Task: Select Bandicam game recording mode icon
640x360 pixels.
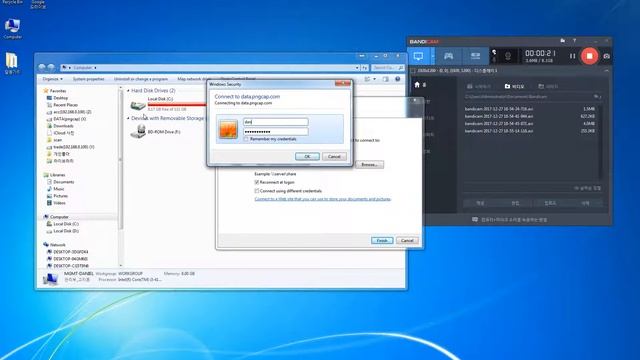Action: [448, 56]
